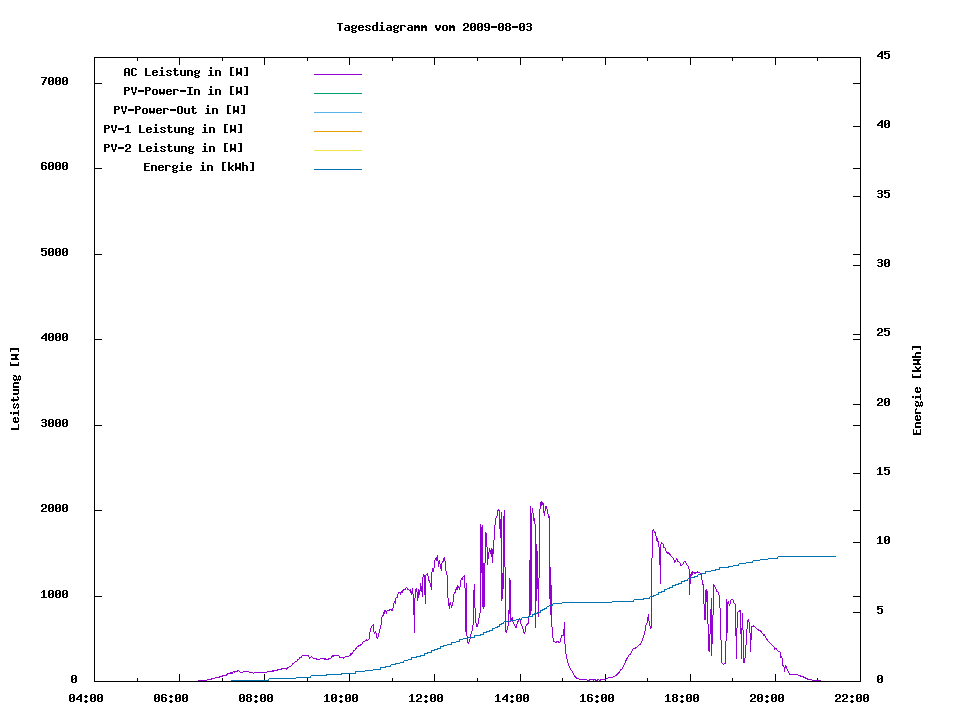960x720 pixels.
Task: Click the 7000 label on the power axis
Action: pos(54,81)
